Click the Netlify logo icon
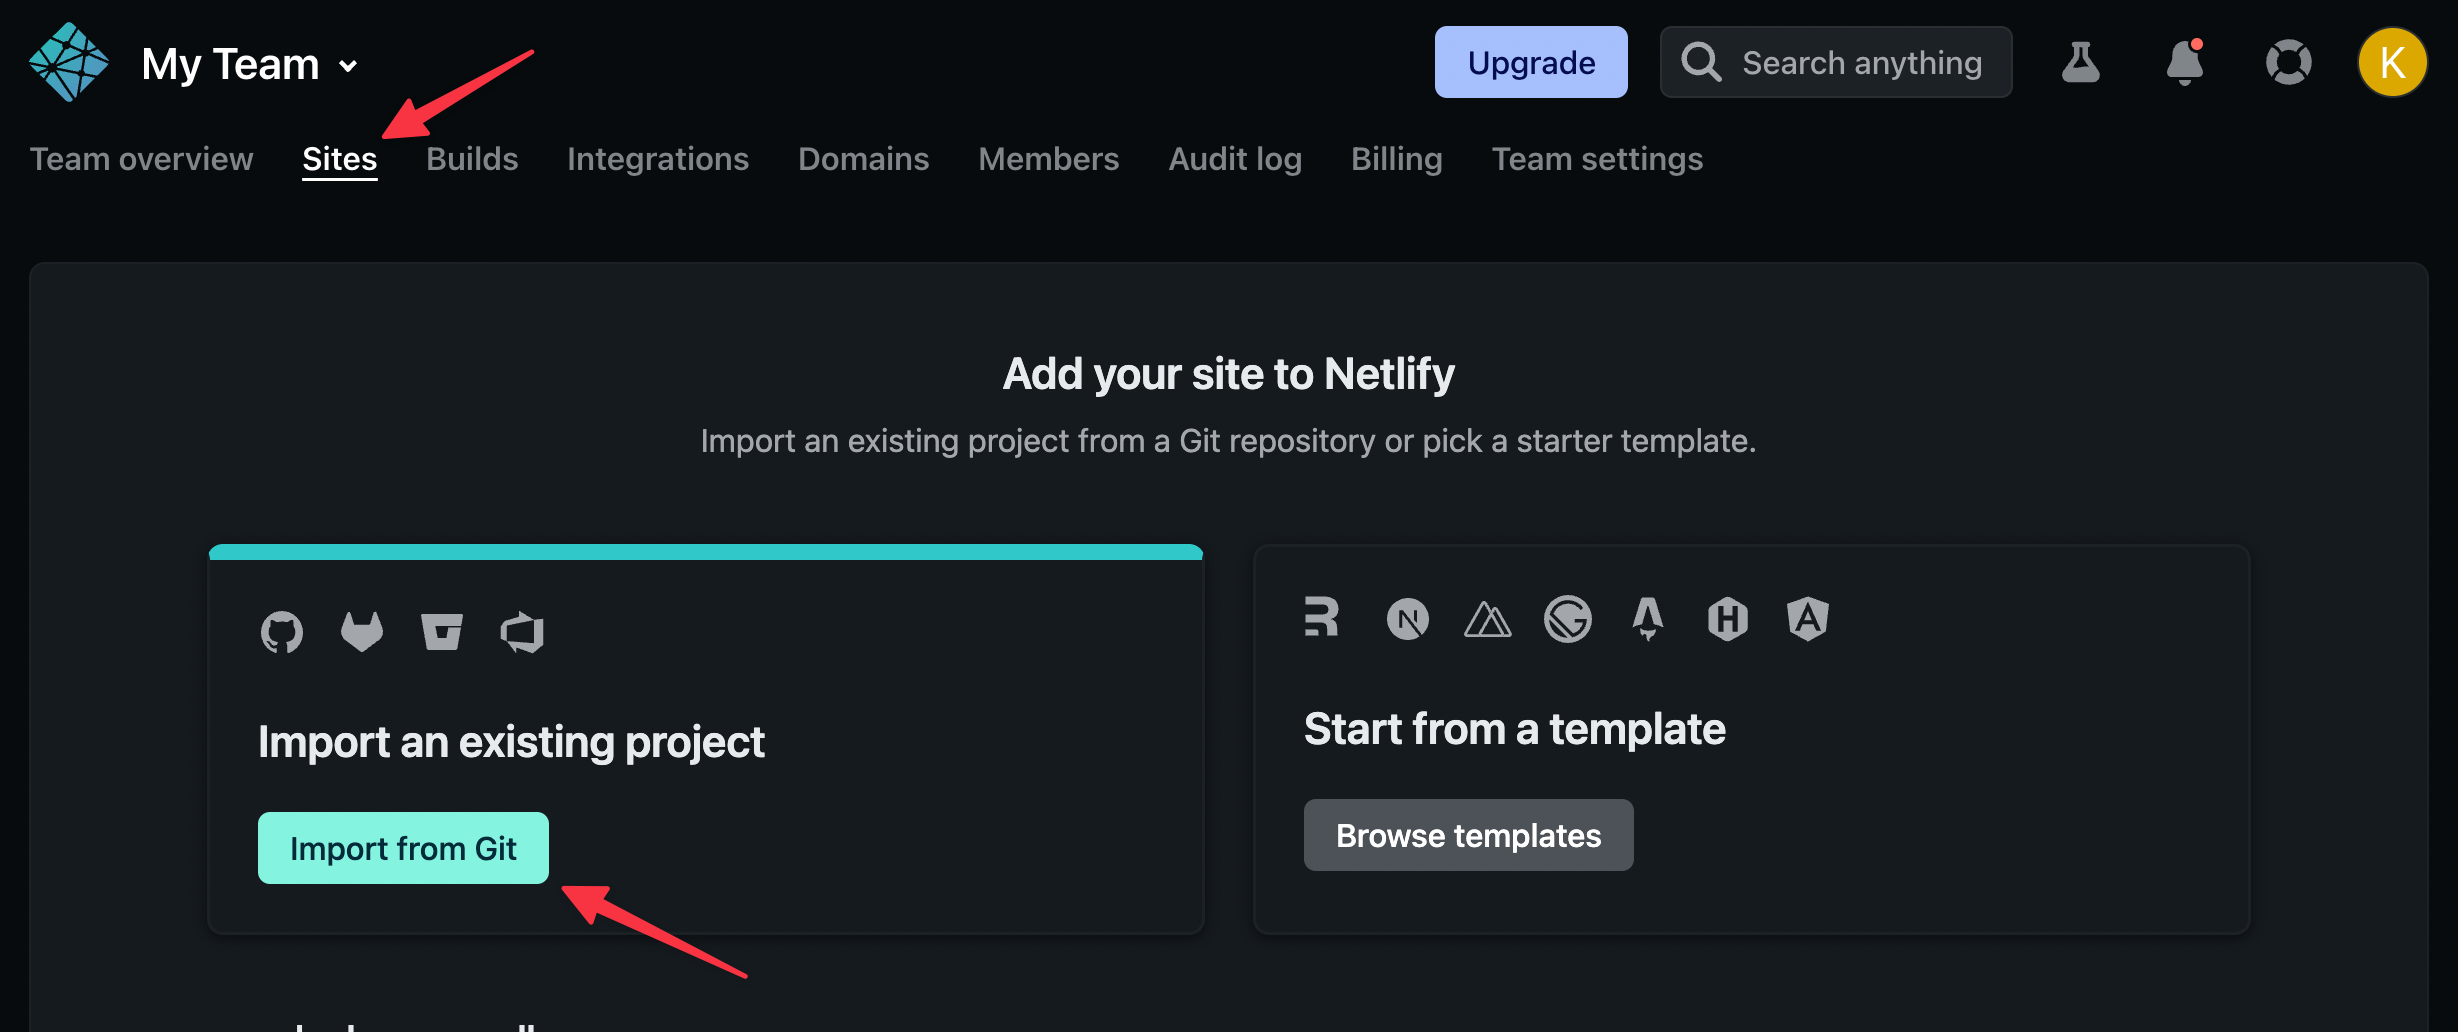 tap(68, 62)
